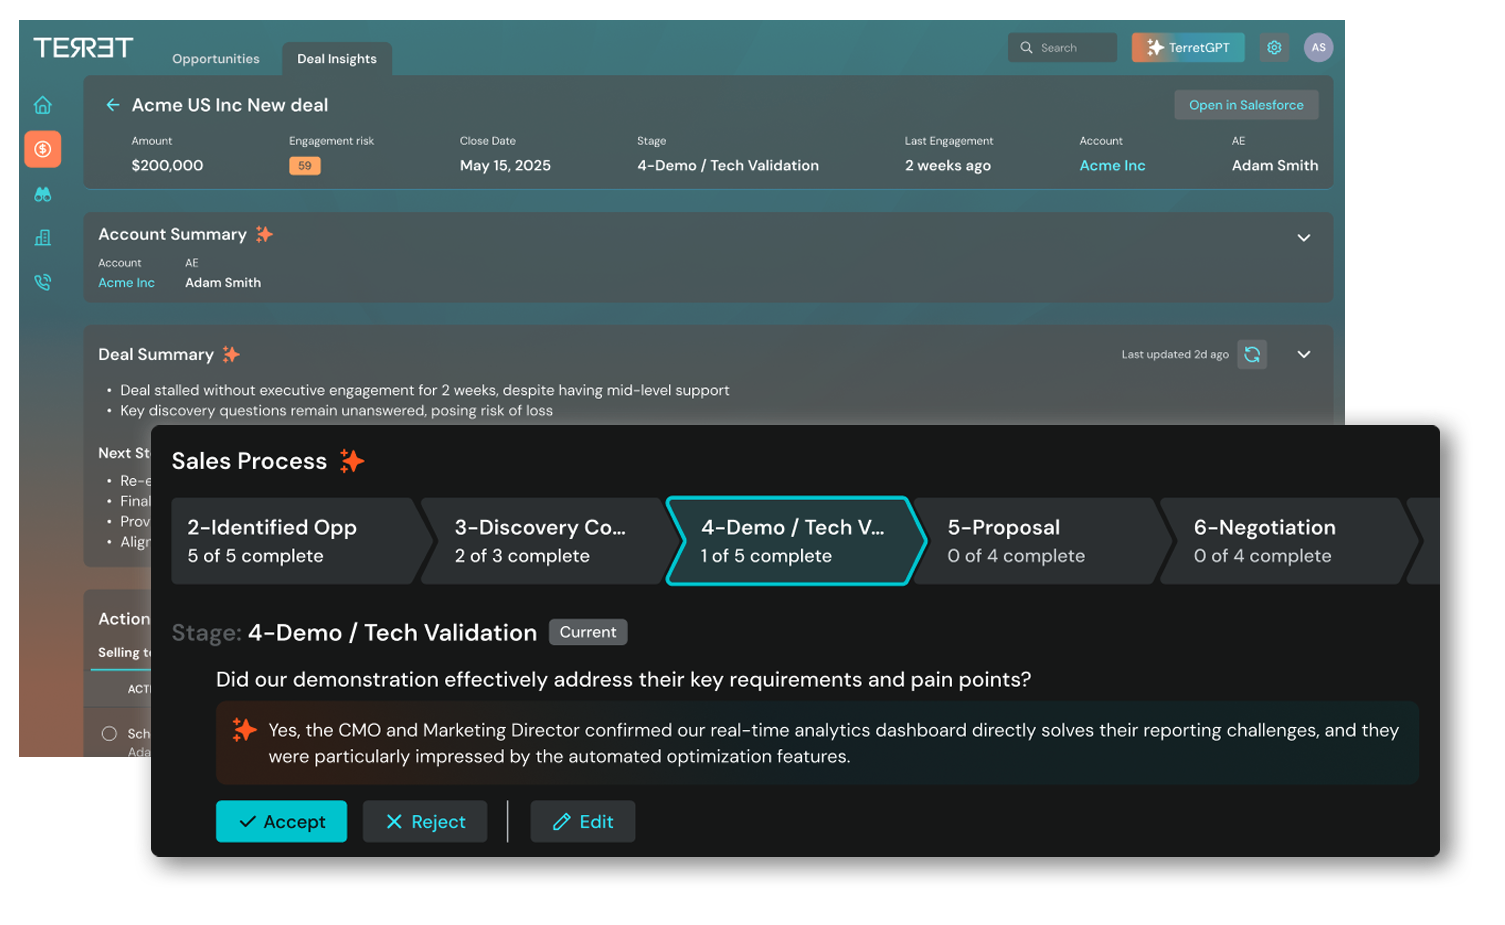Click the Last updated 2d ago text
Screen dimensions: 1505x925
(x=1175, y=354)
